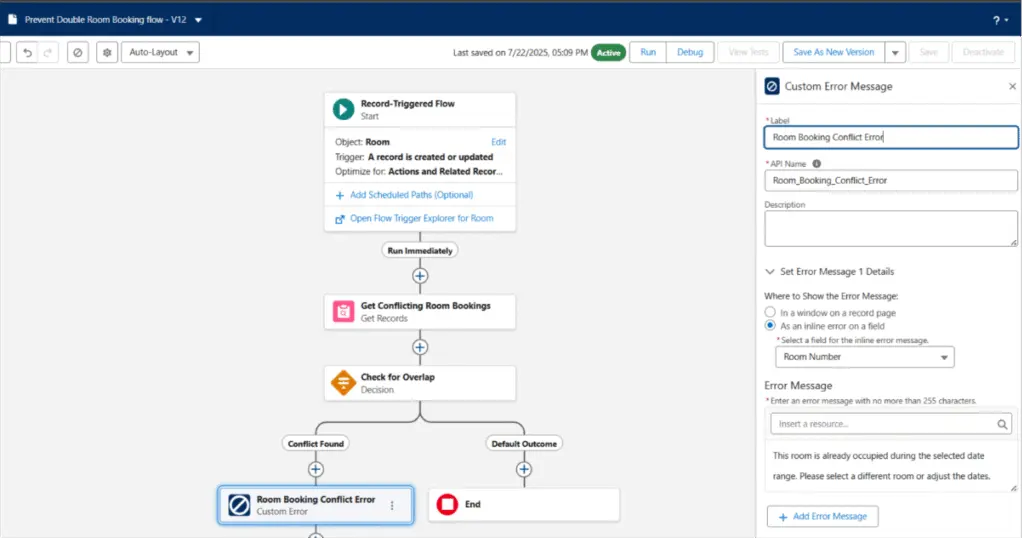This screenshot has height=538, width=1024.
Task: Click the search icon in Insert a resource
Action: 1002,424
